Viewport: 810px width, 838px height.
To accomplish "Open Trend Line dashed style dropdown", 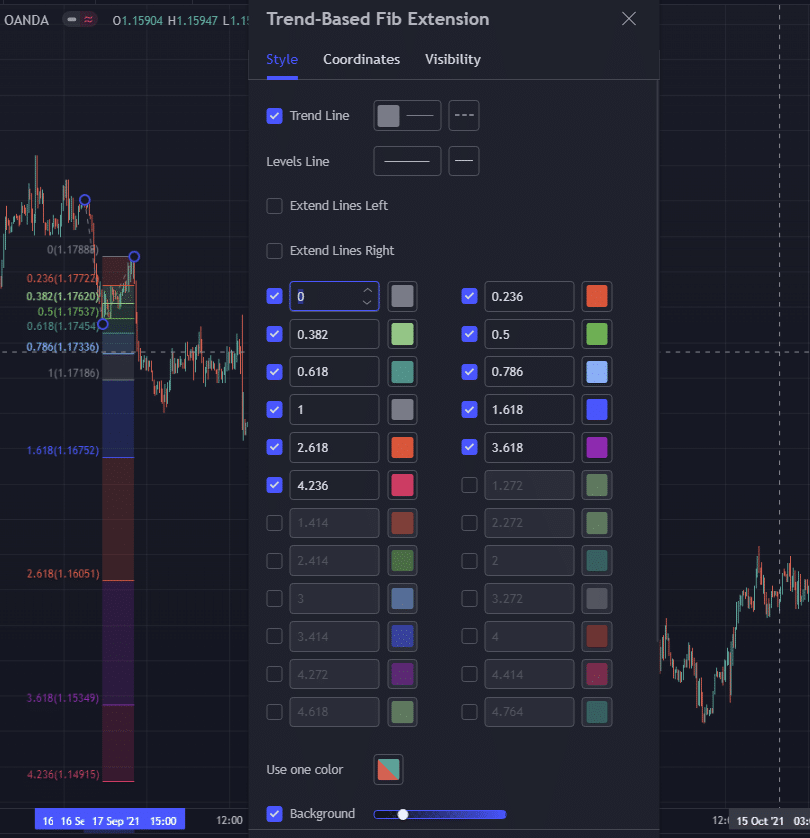I will point(464,116).
